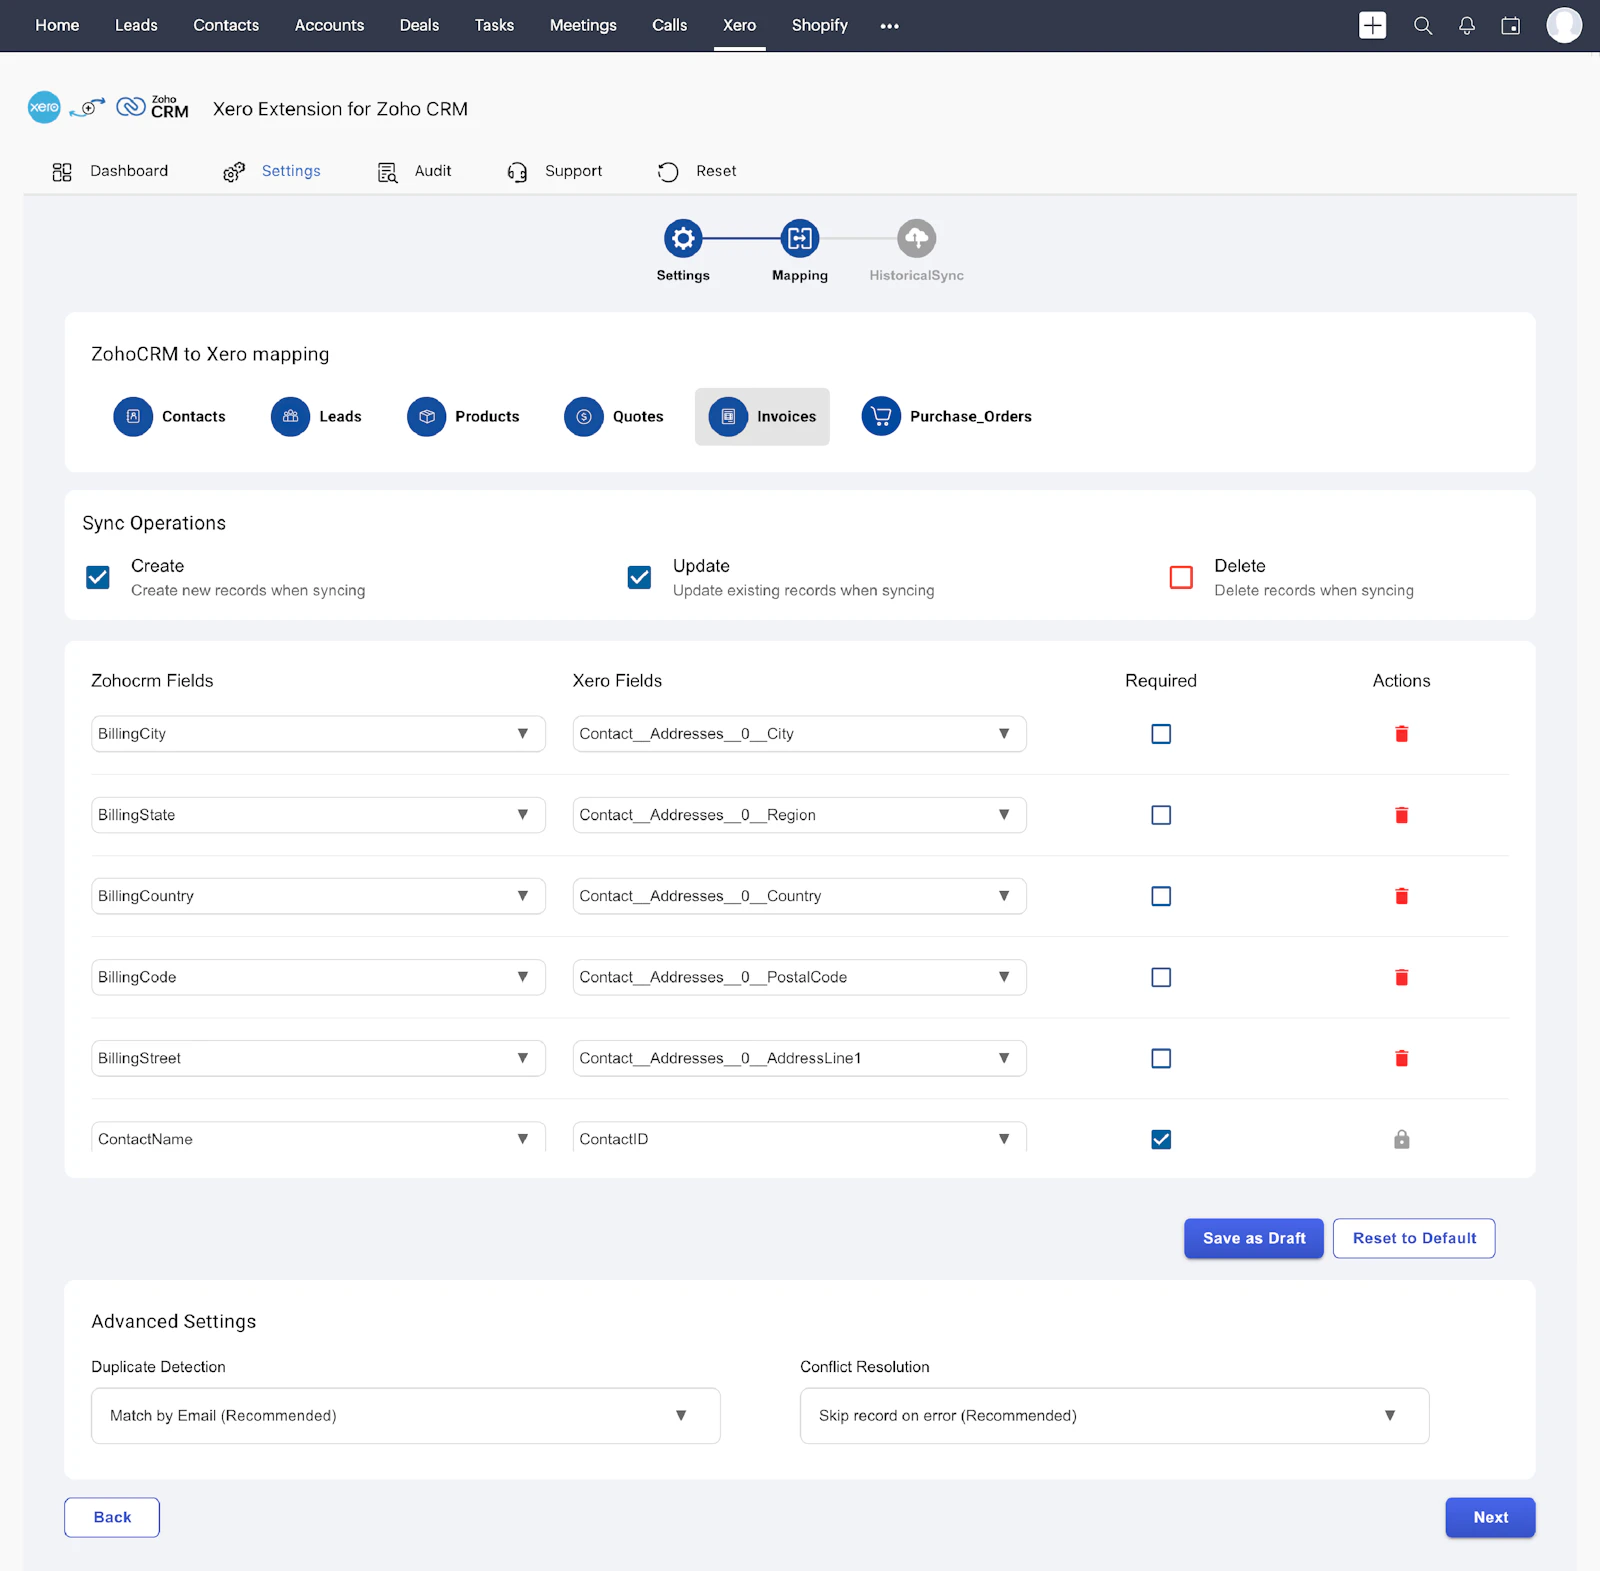This screenshot has width=1600, height=1571.
Task: Click the Settings step gear icon
Action: [x=683, y=238]
